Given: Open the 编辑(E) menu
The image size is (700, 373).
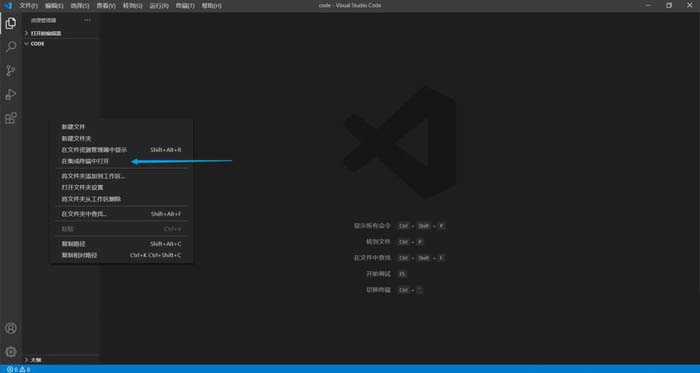Looking at the screenshot, I should (x=54, y=6).
